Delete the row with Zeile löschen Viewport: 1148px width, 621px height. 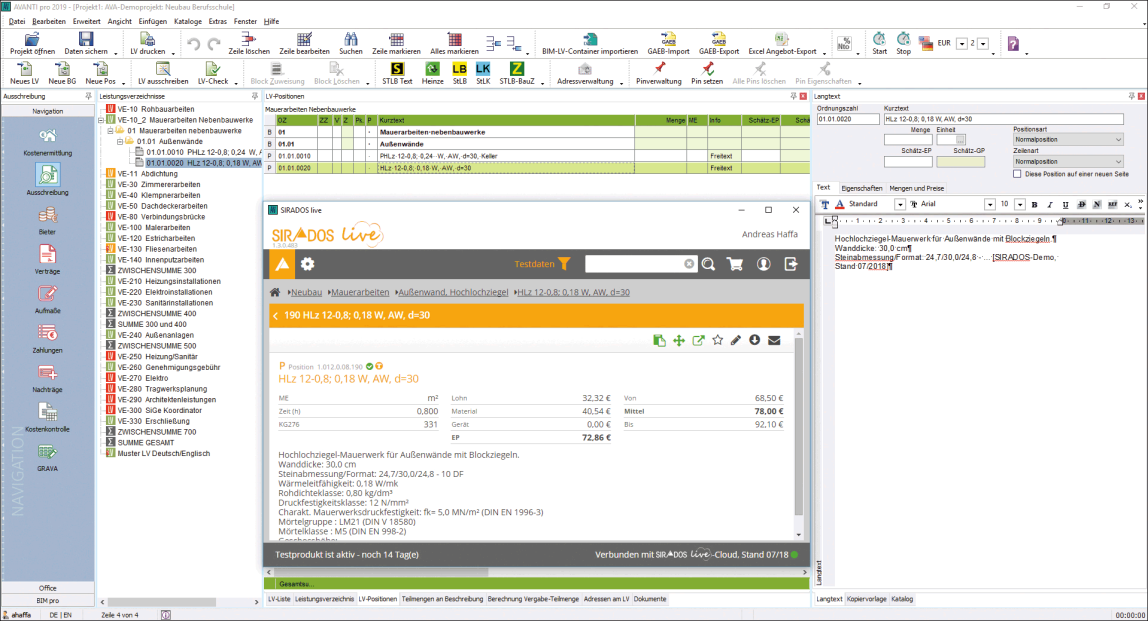point(249,44)
